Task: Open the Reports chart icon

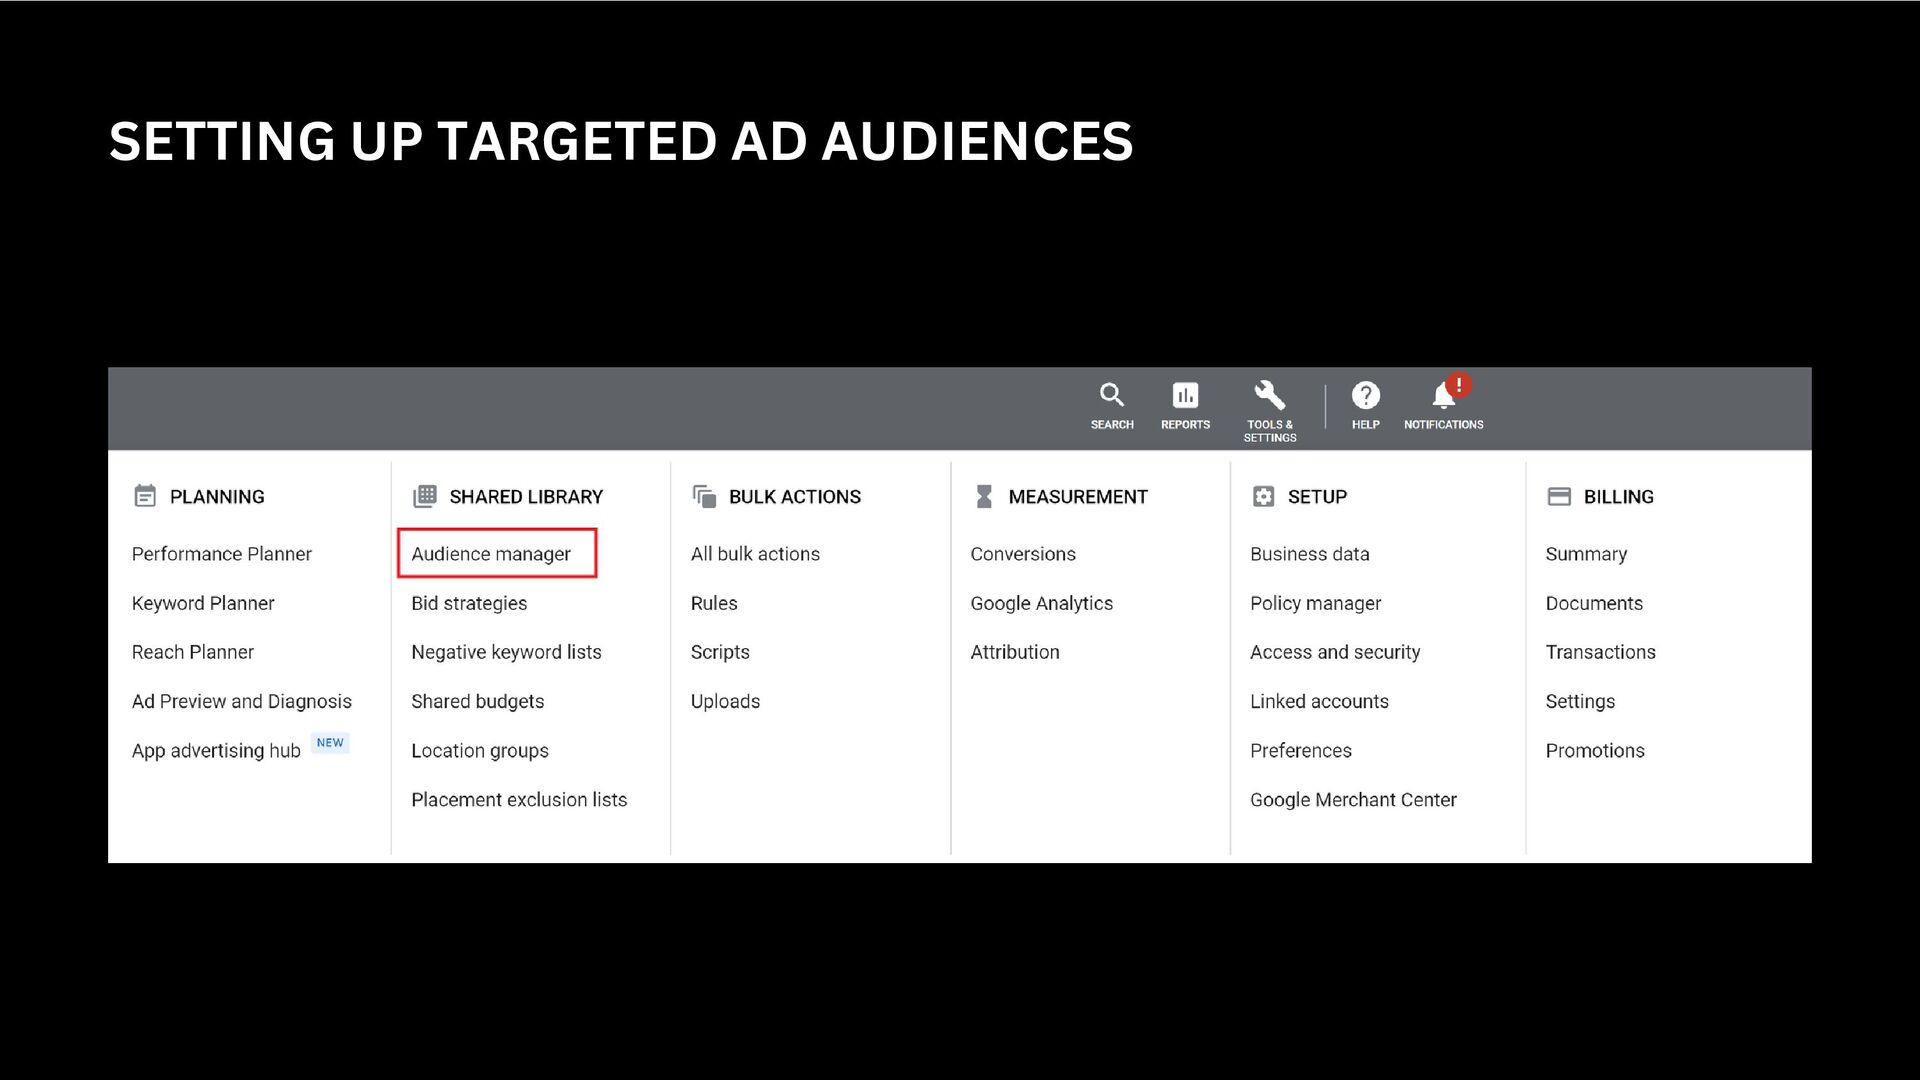Action: click(x=1185, y=396)
